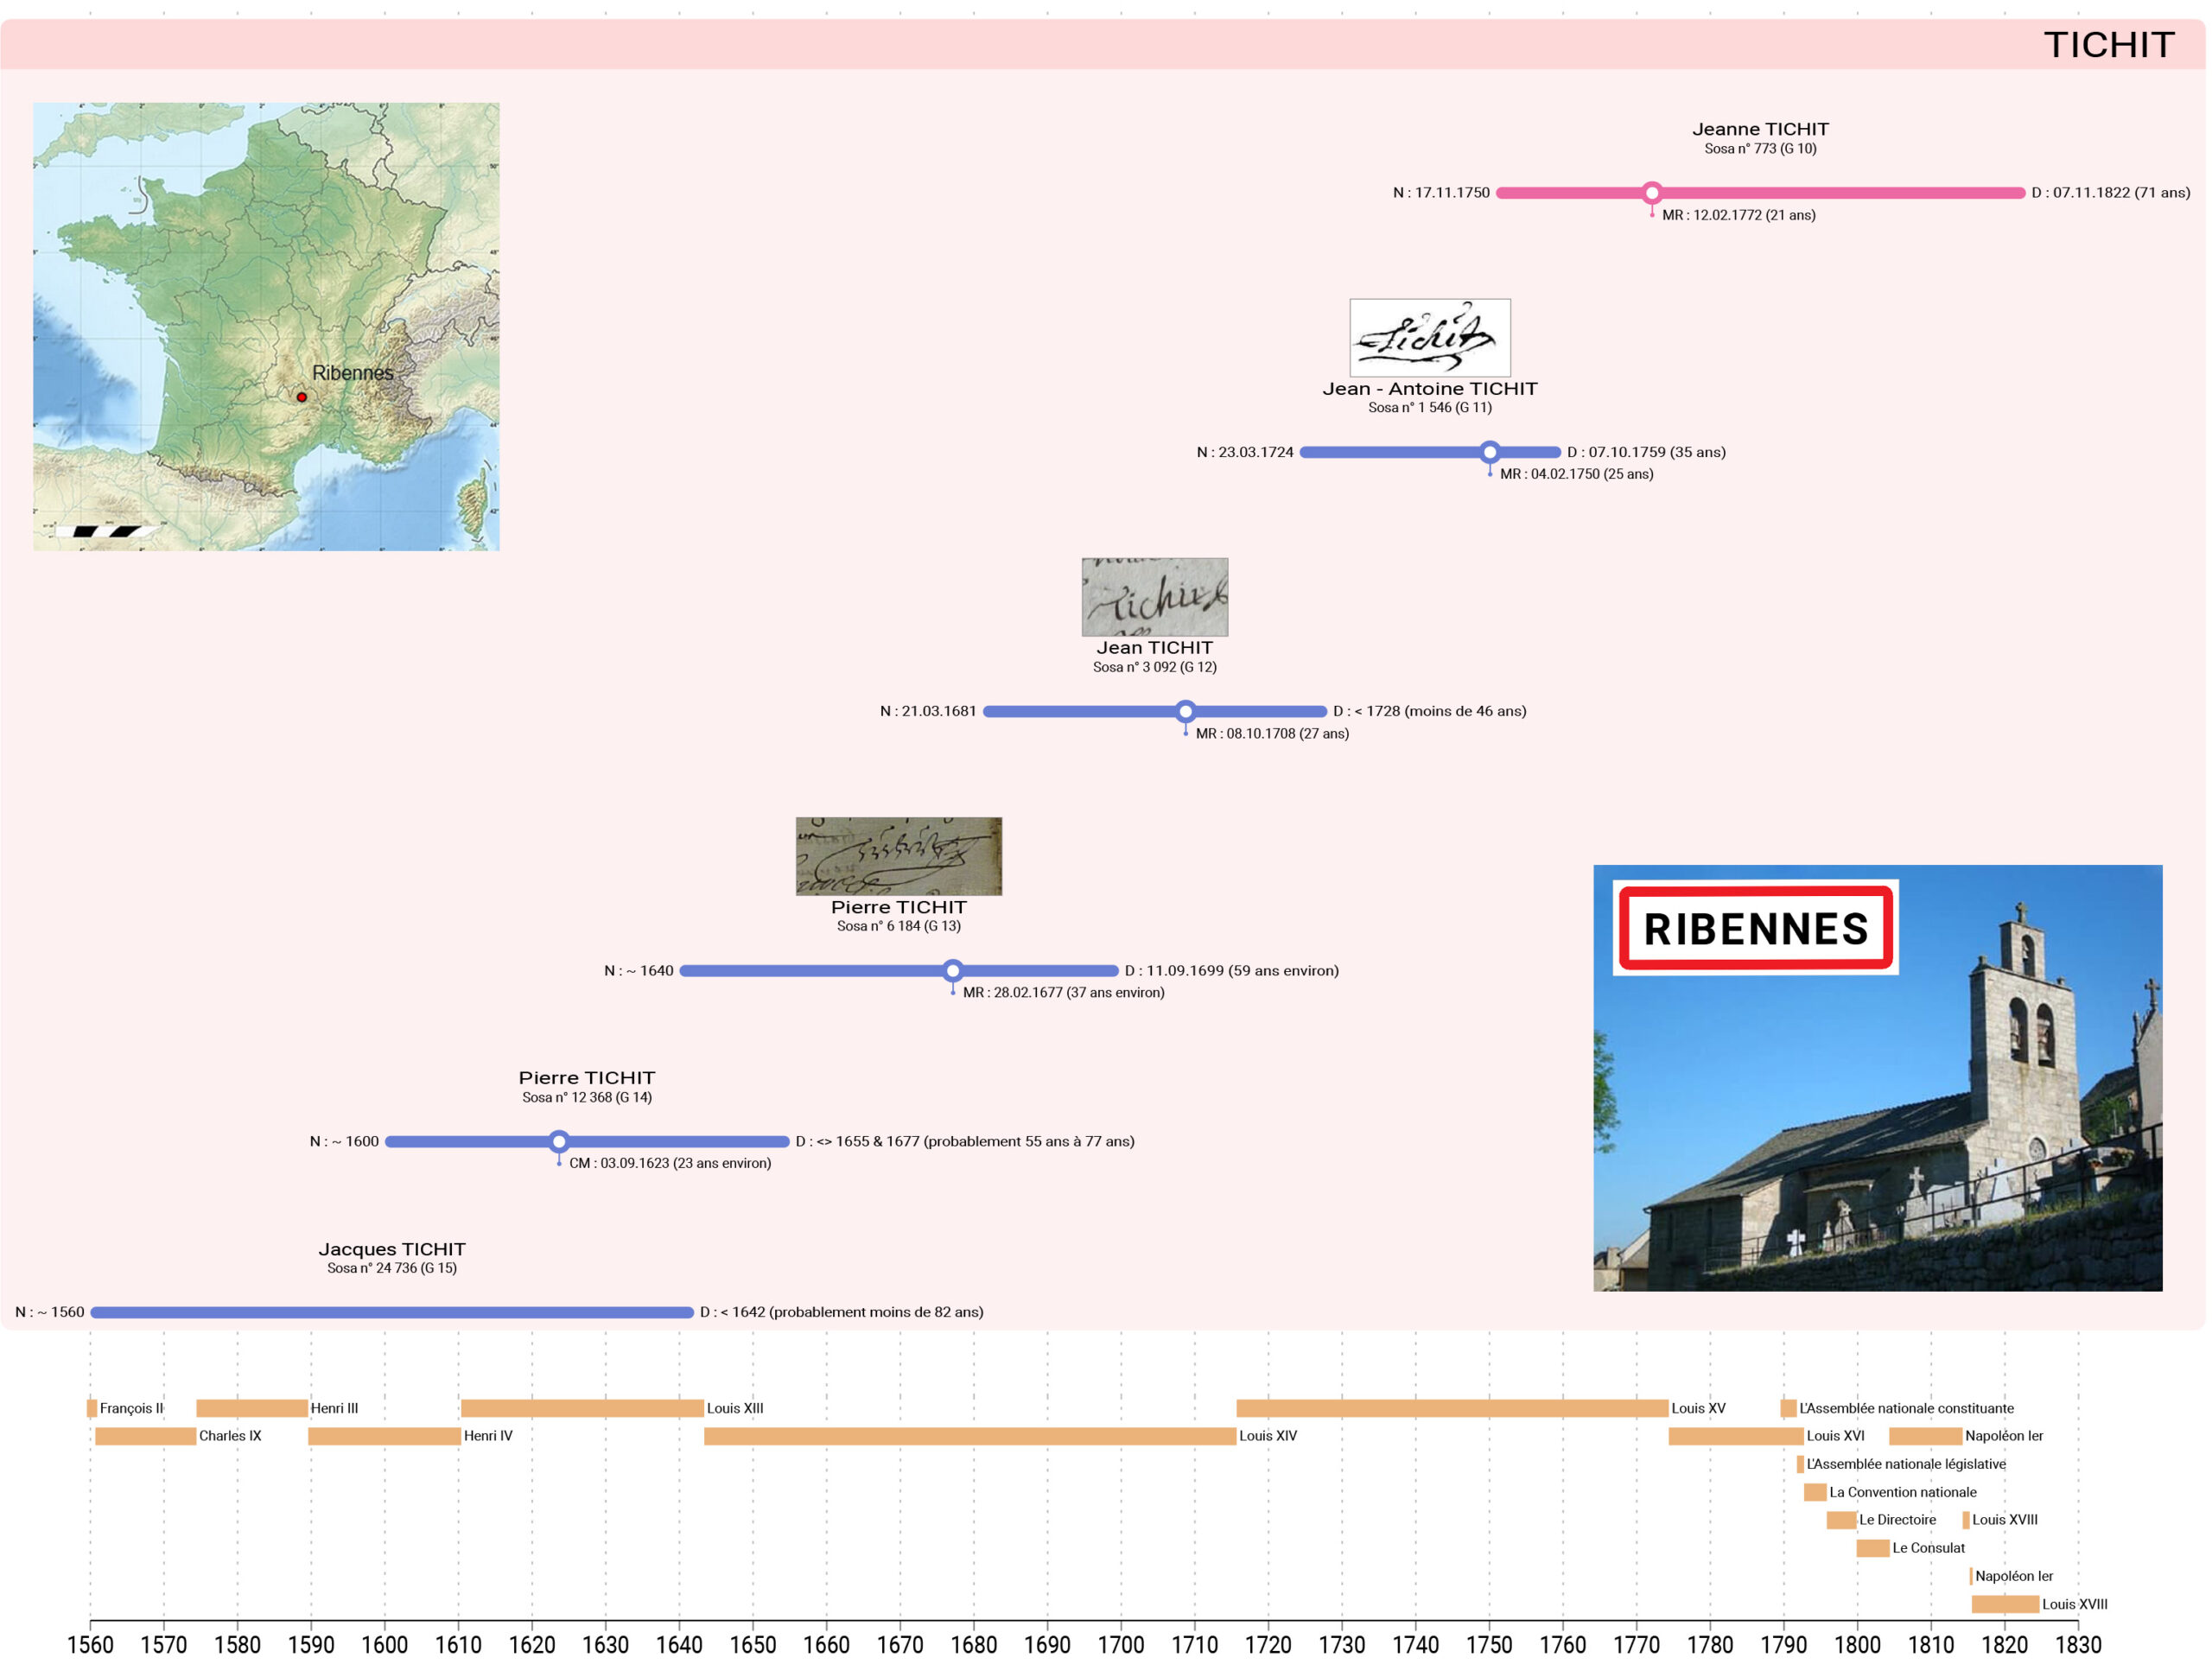Screen dimensions: 2212x1664
Task: Click Jeanne TICHIT marriage marker circle
Action: [x=1652, y=192]
